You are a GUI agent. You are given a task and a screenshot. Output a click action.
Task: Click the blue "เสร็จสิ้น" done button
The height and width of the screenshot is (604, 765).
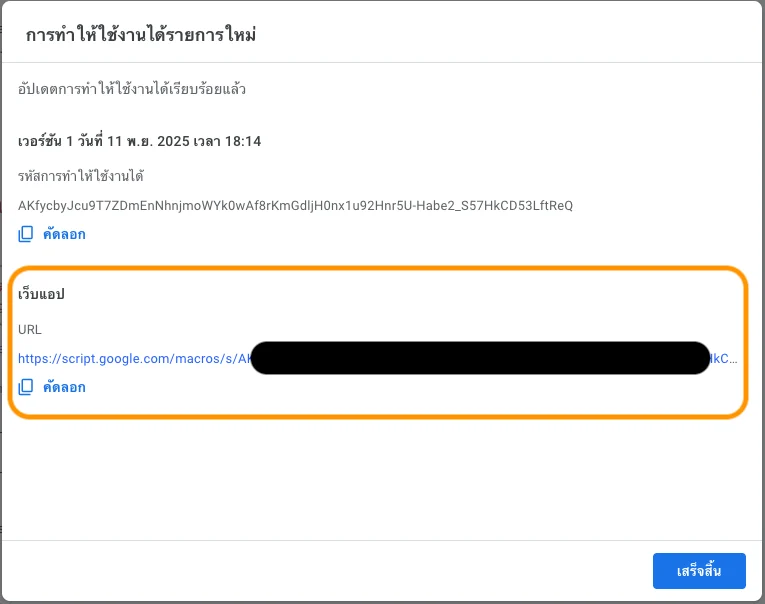(699, 571)
